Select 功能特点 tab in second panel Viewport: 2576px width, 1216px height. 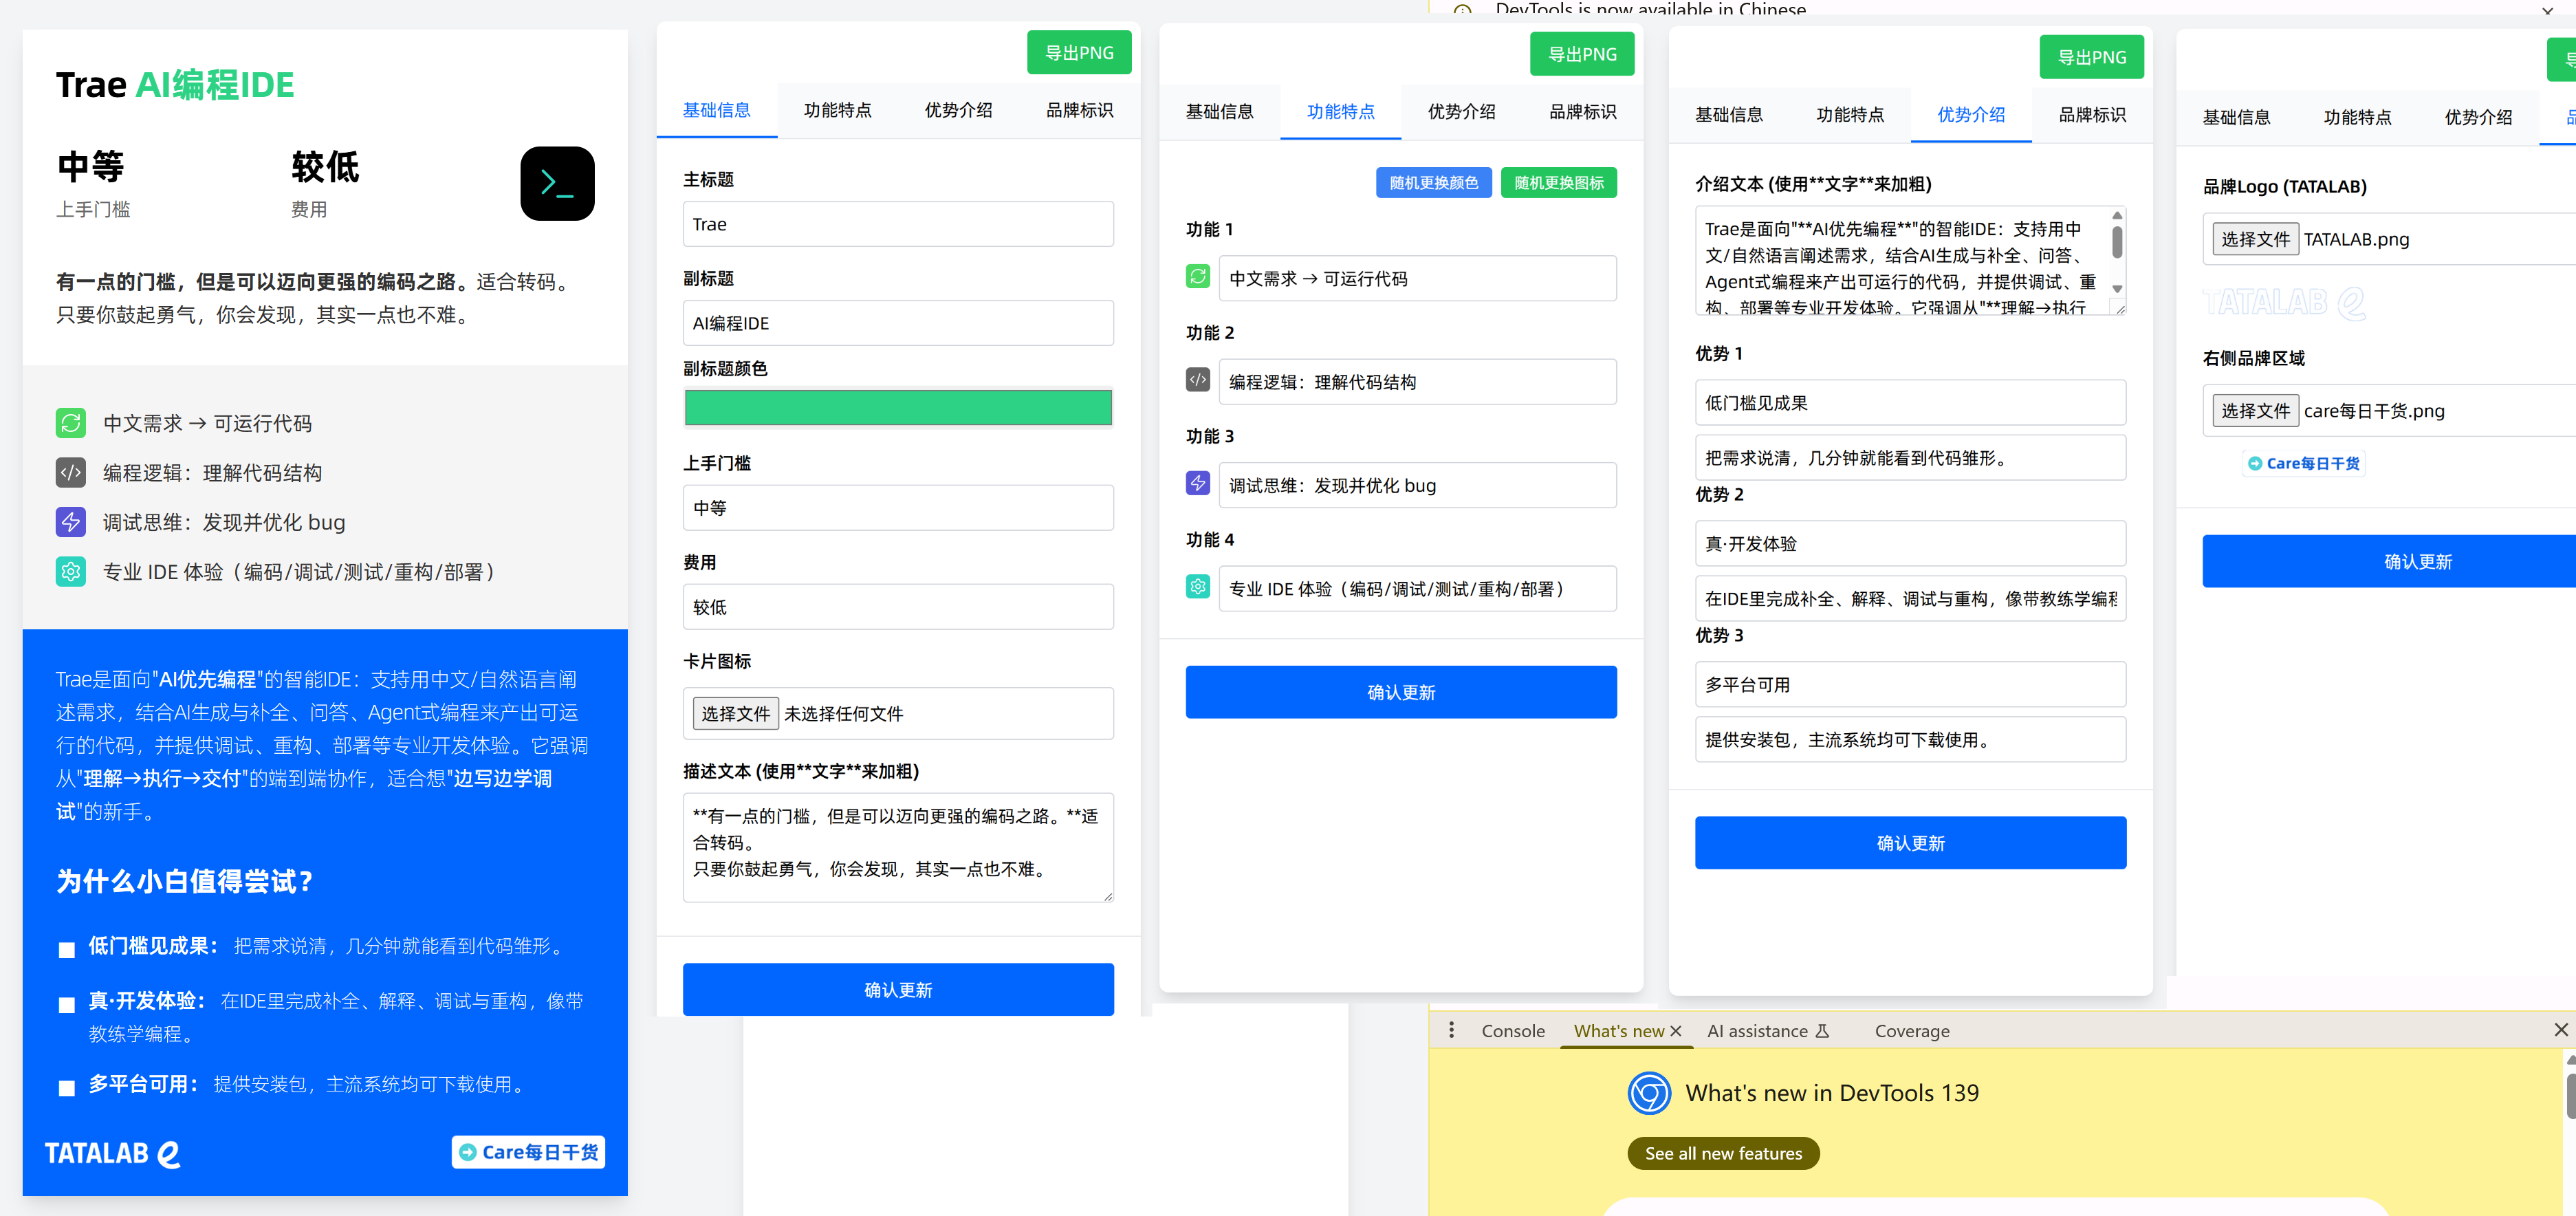(1340, 112)
